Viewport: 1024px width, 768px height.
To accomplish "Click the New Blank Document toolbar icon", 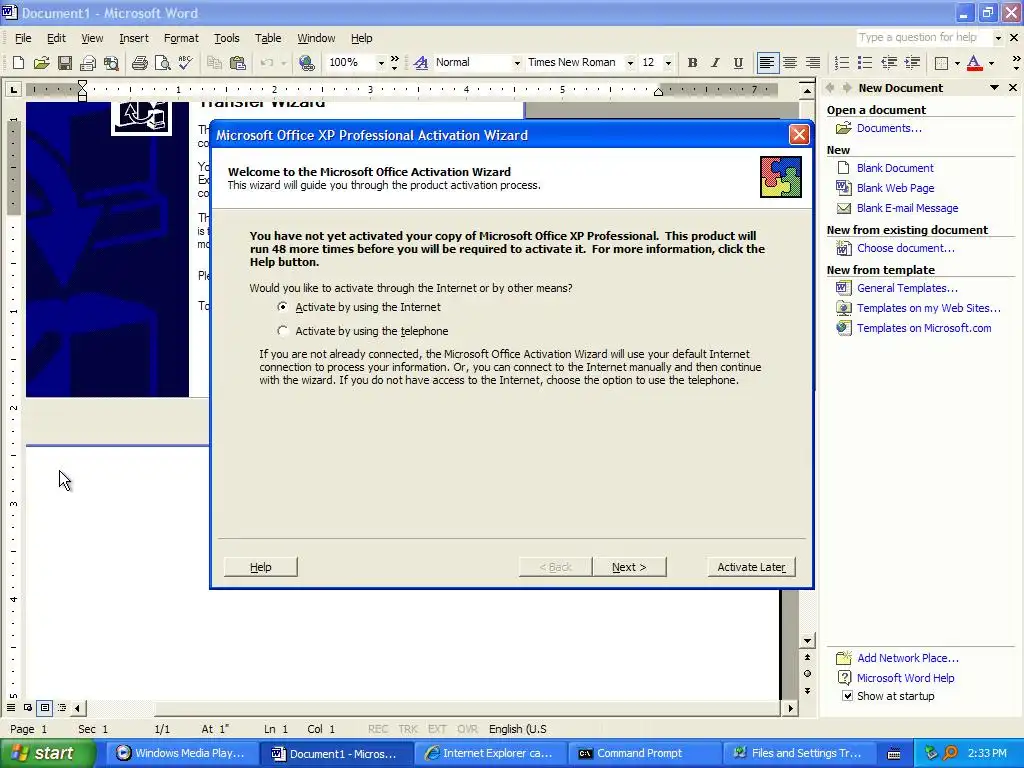I will click(18, 63).
